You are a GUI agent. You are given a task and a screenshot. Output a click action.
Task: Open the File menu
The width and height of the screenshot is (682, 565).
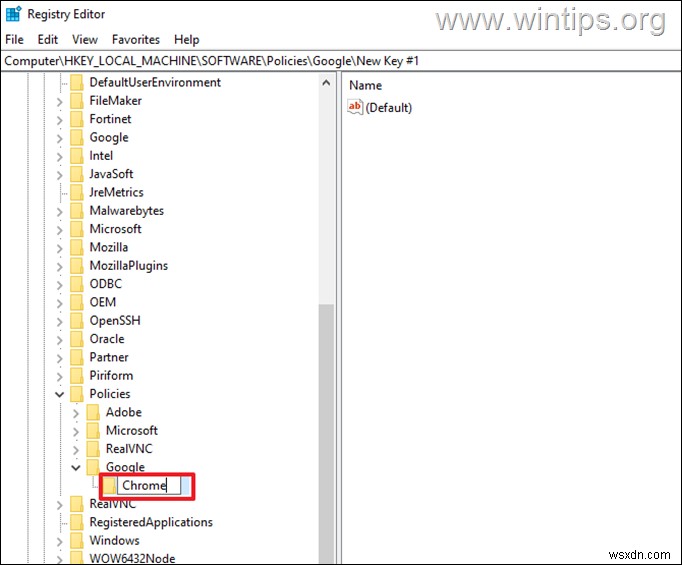pos(14,40)
